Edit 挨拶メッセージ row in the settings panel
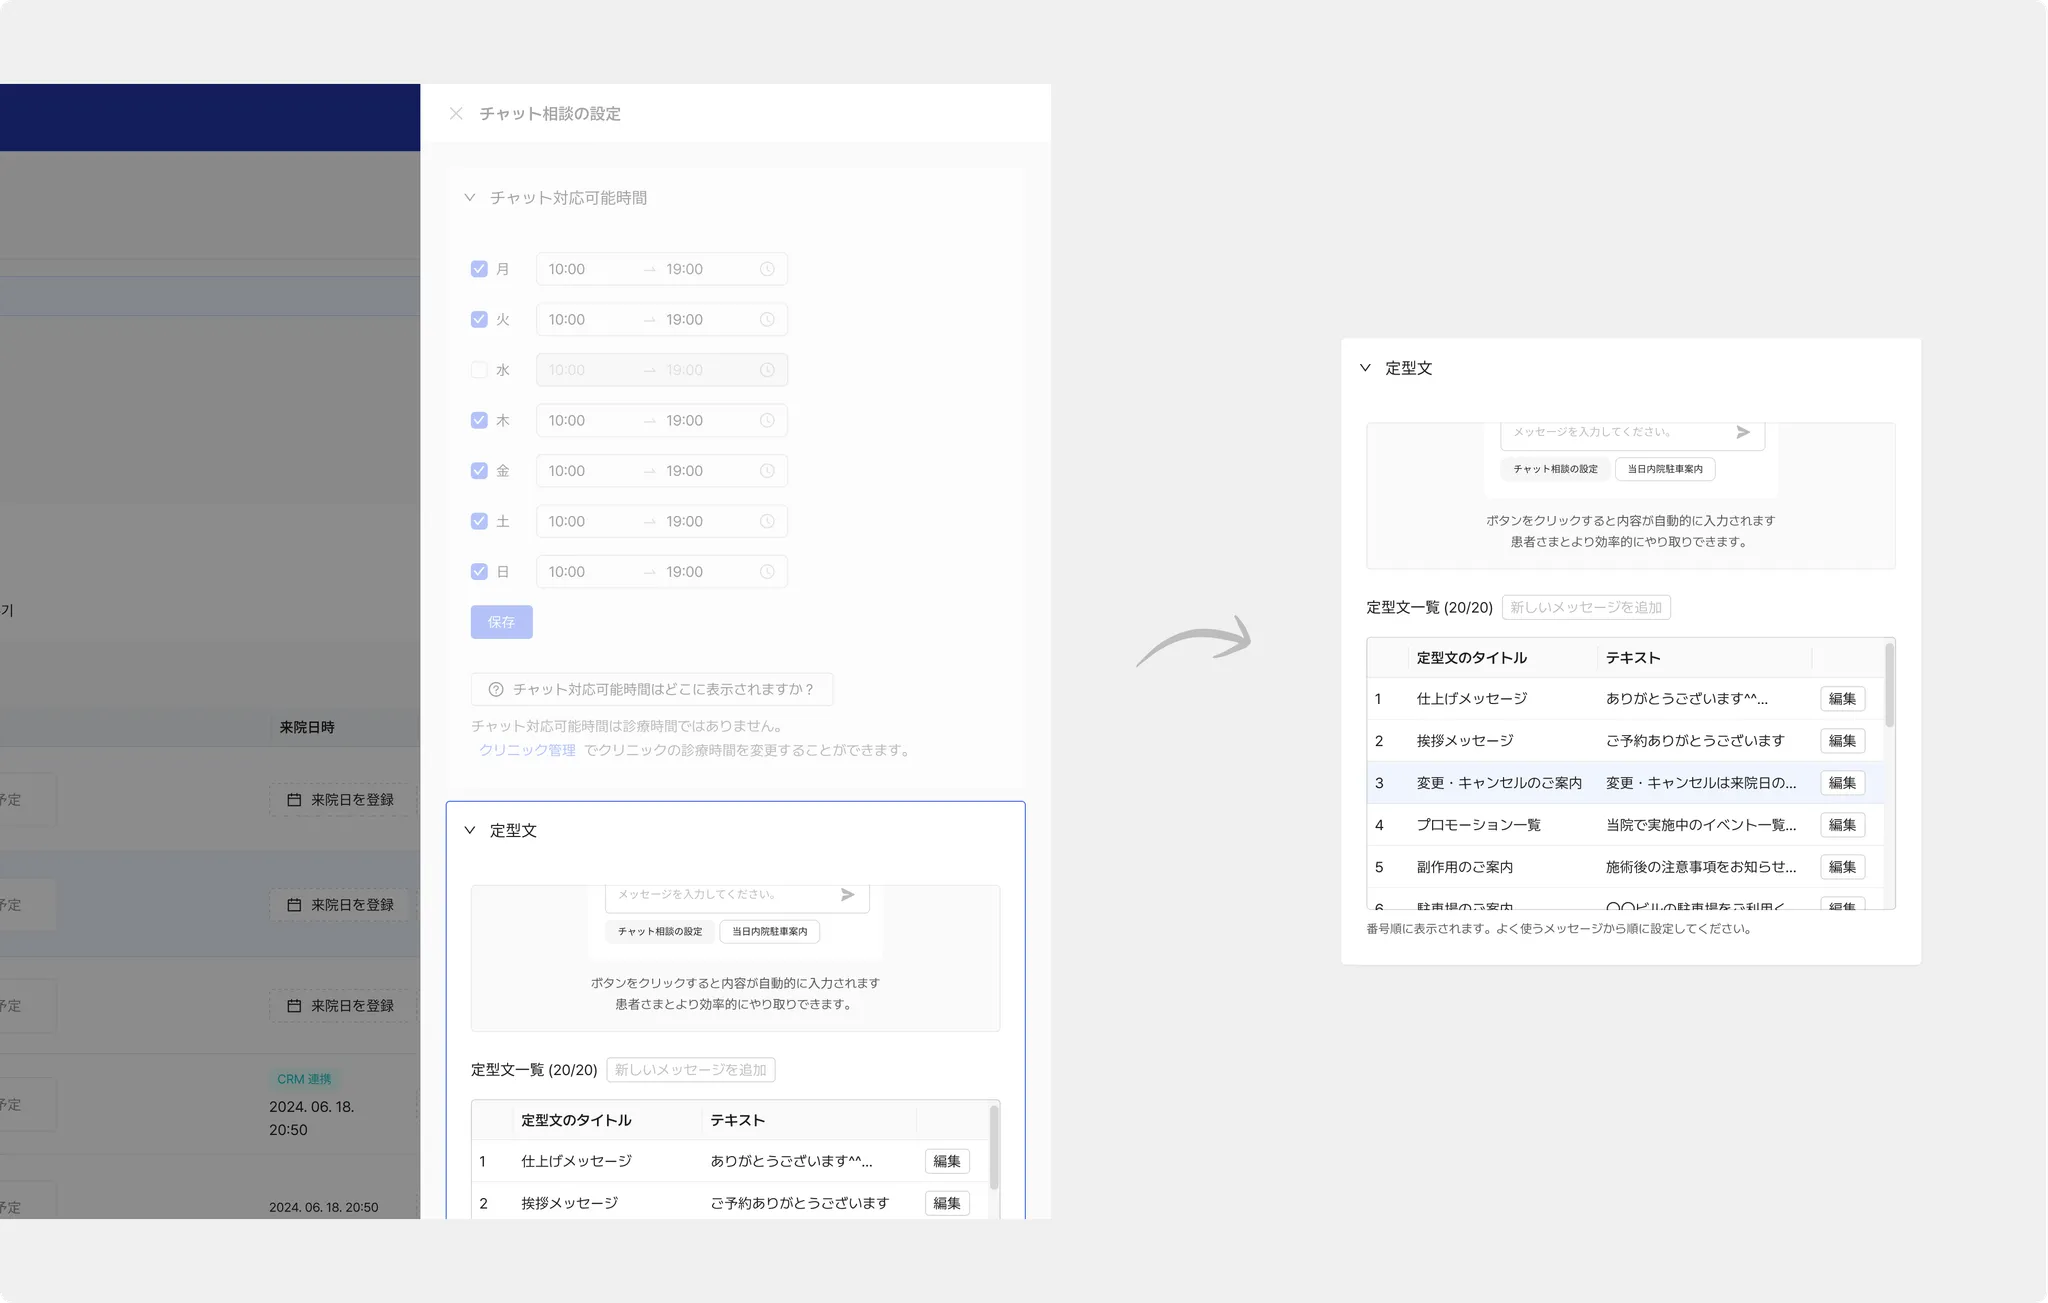Viewport: 2048px width, 1303px height. tap(947, 1204)
